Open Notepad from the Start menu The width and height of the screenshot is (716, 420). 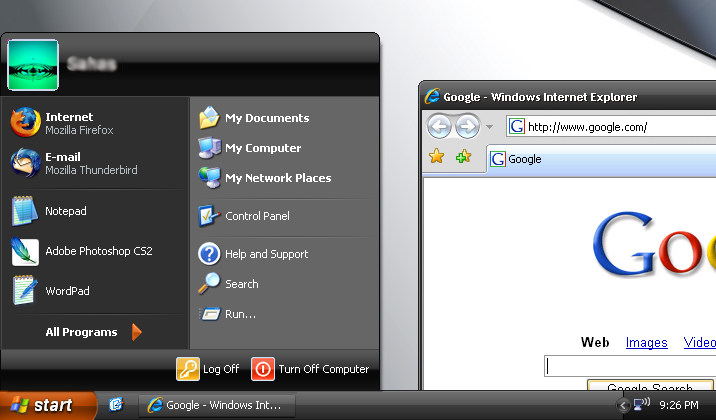(x=66, y=212)
